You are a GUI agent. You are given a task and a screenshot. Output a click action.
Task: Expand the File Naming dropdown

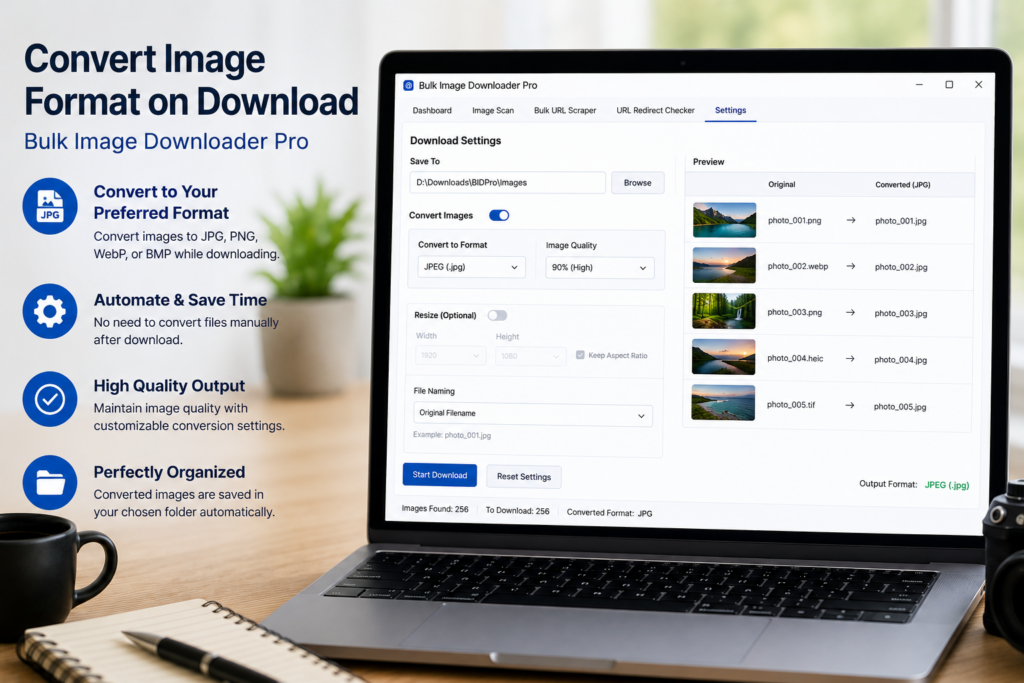(x=533, y=415)
